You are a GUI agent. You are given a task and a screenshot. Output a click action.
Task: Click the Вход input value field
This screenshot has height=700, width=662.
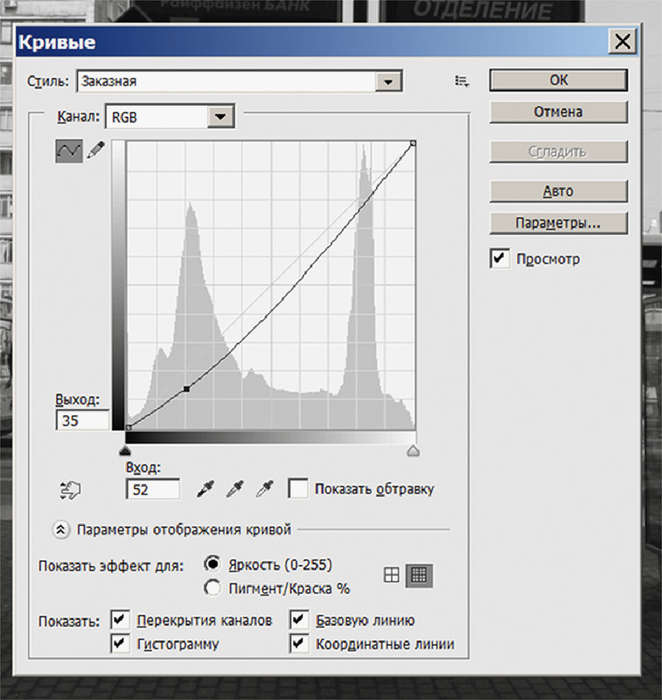click(x=152, y=489)
